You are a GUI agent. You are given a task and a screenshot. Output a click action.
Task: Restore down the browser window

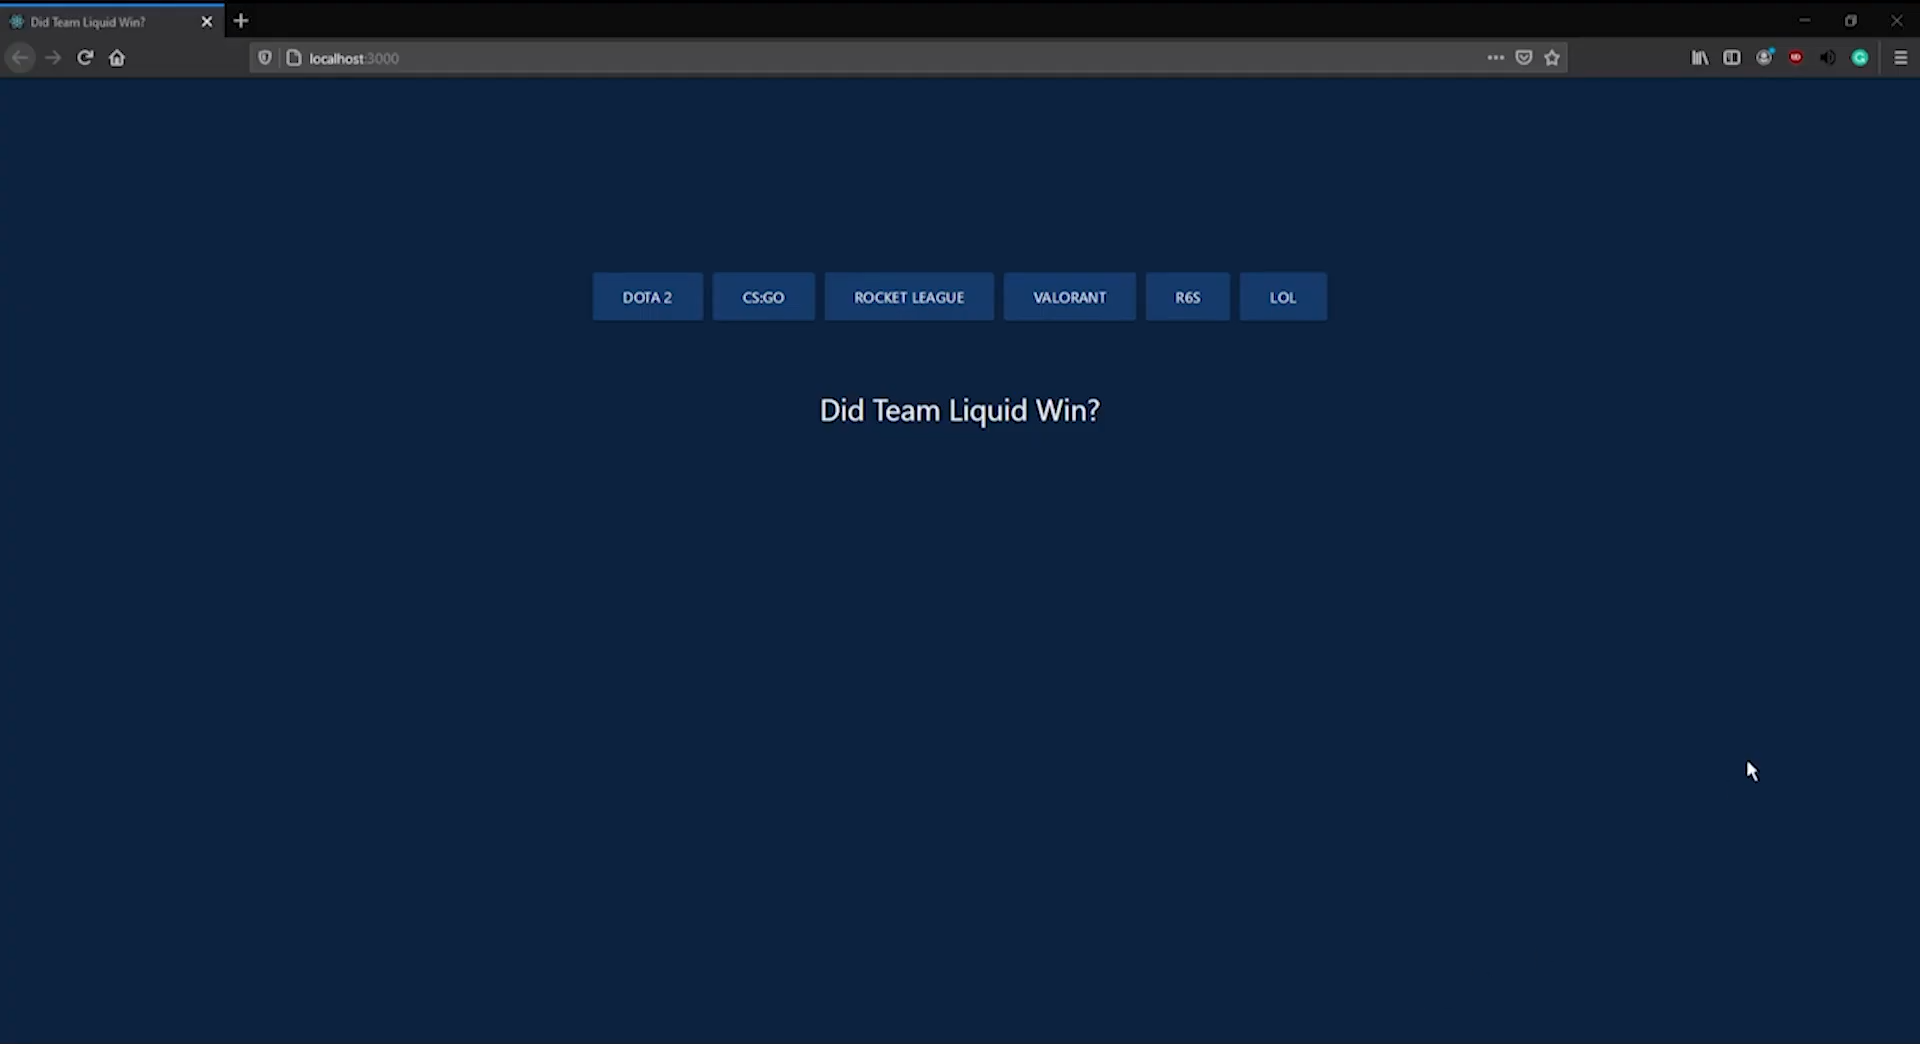click(1851, 20)
